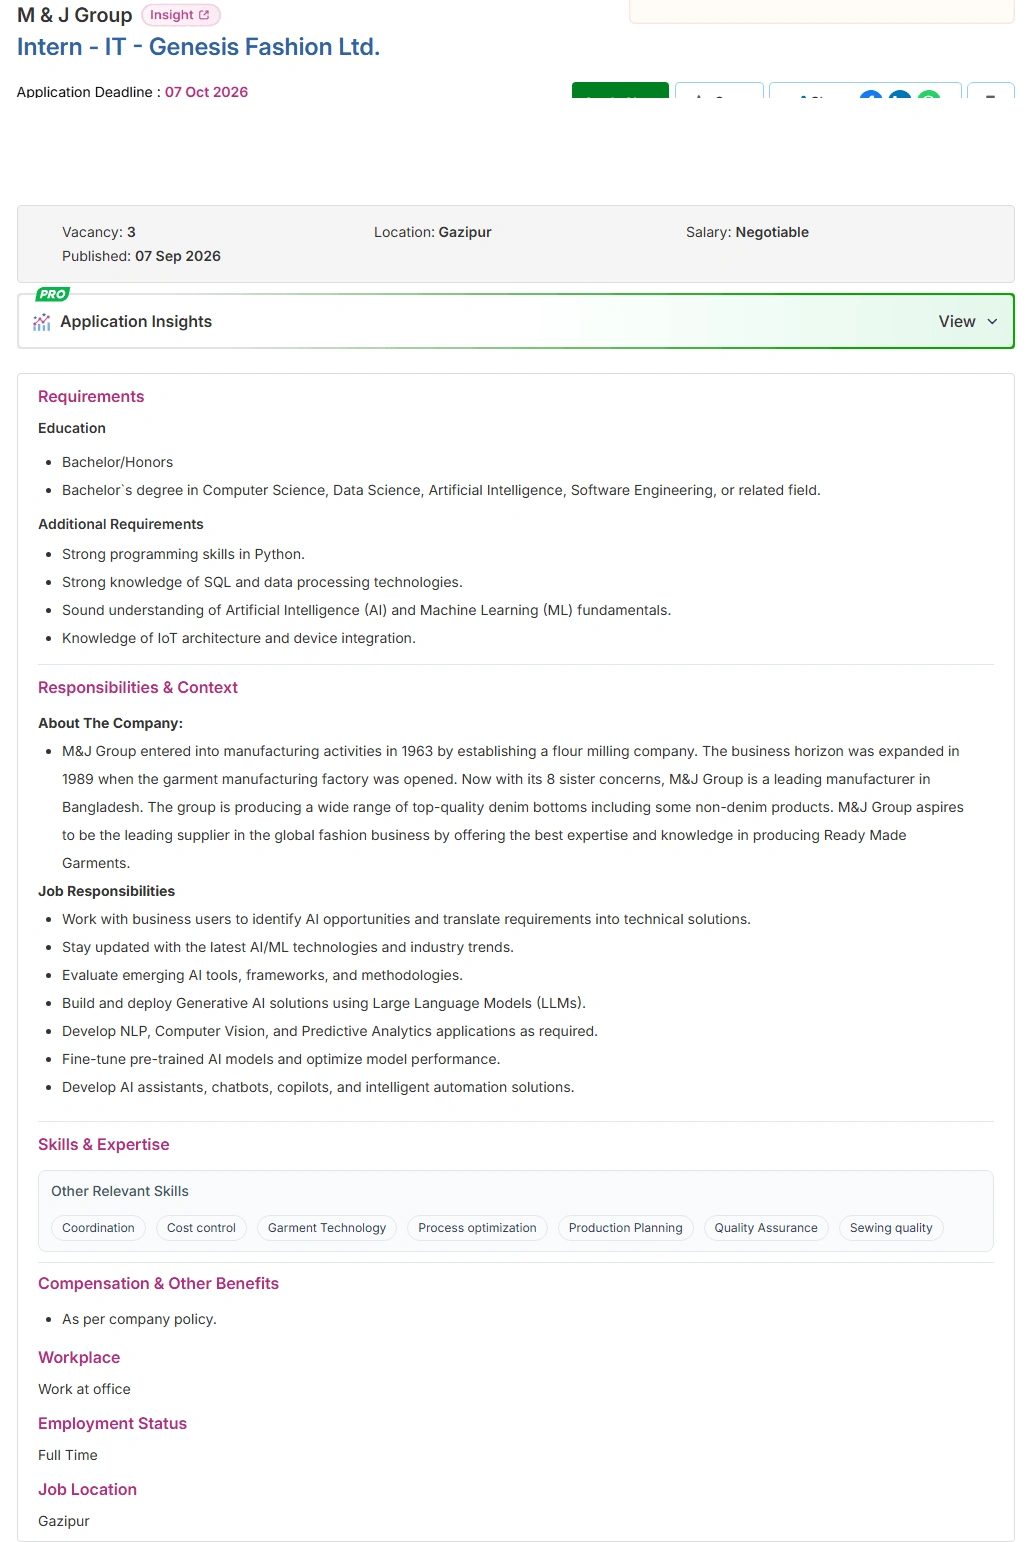Select the Coordination skill tag
1035x1542 pixels.
[x=98, y=1228]
